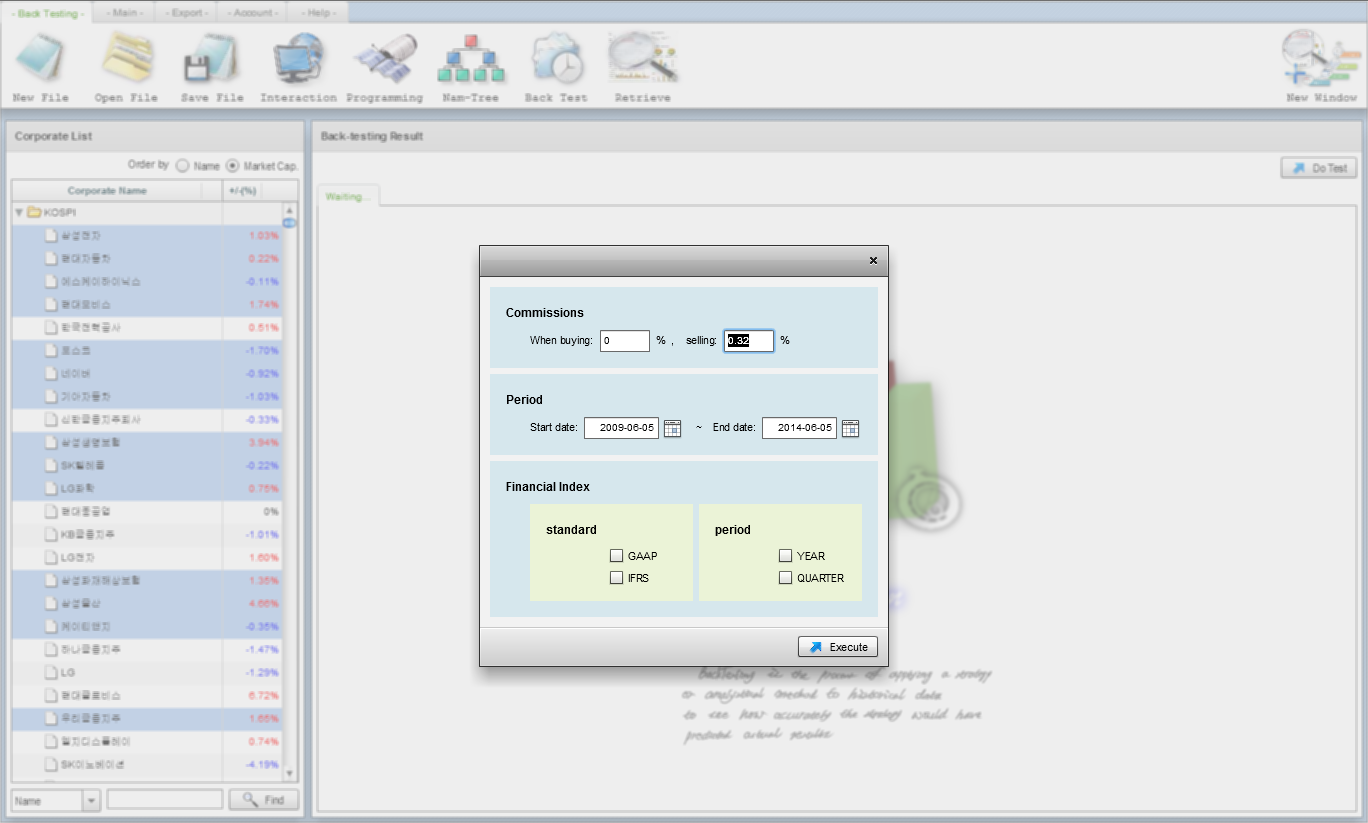Open the New Window icon
Image resolution: width=1368 pixels, height=823 pixels.
pyautogui.click(x=1320, y=60)
